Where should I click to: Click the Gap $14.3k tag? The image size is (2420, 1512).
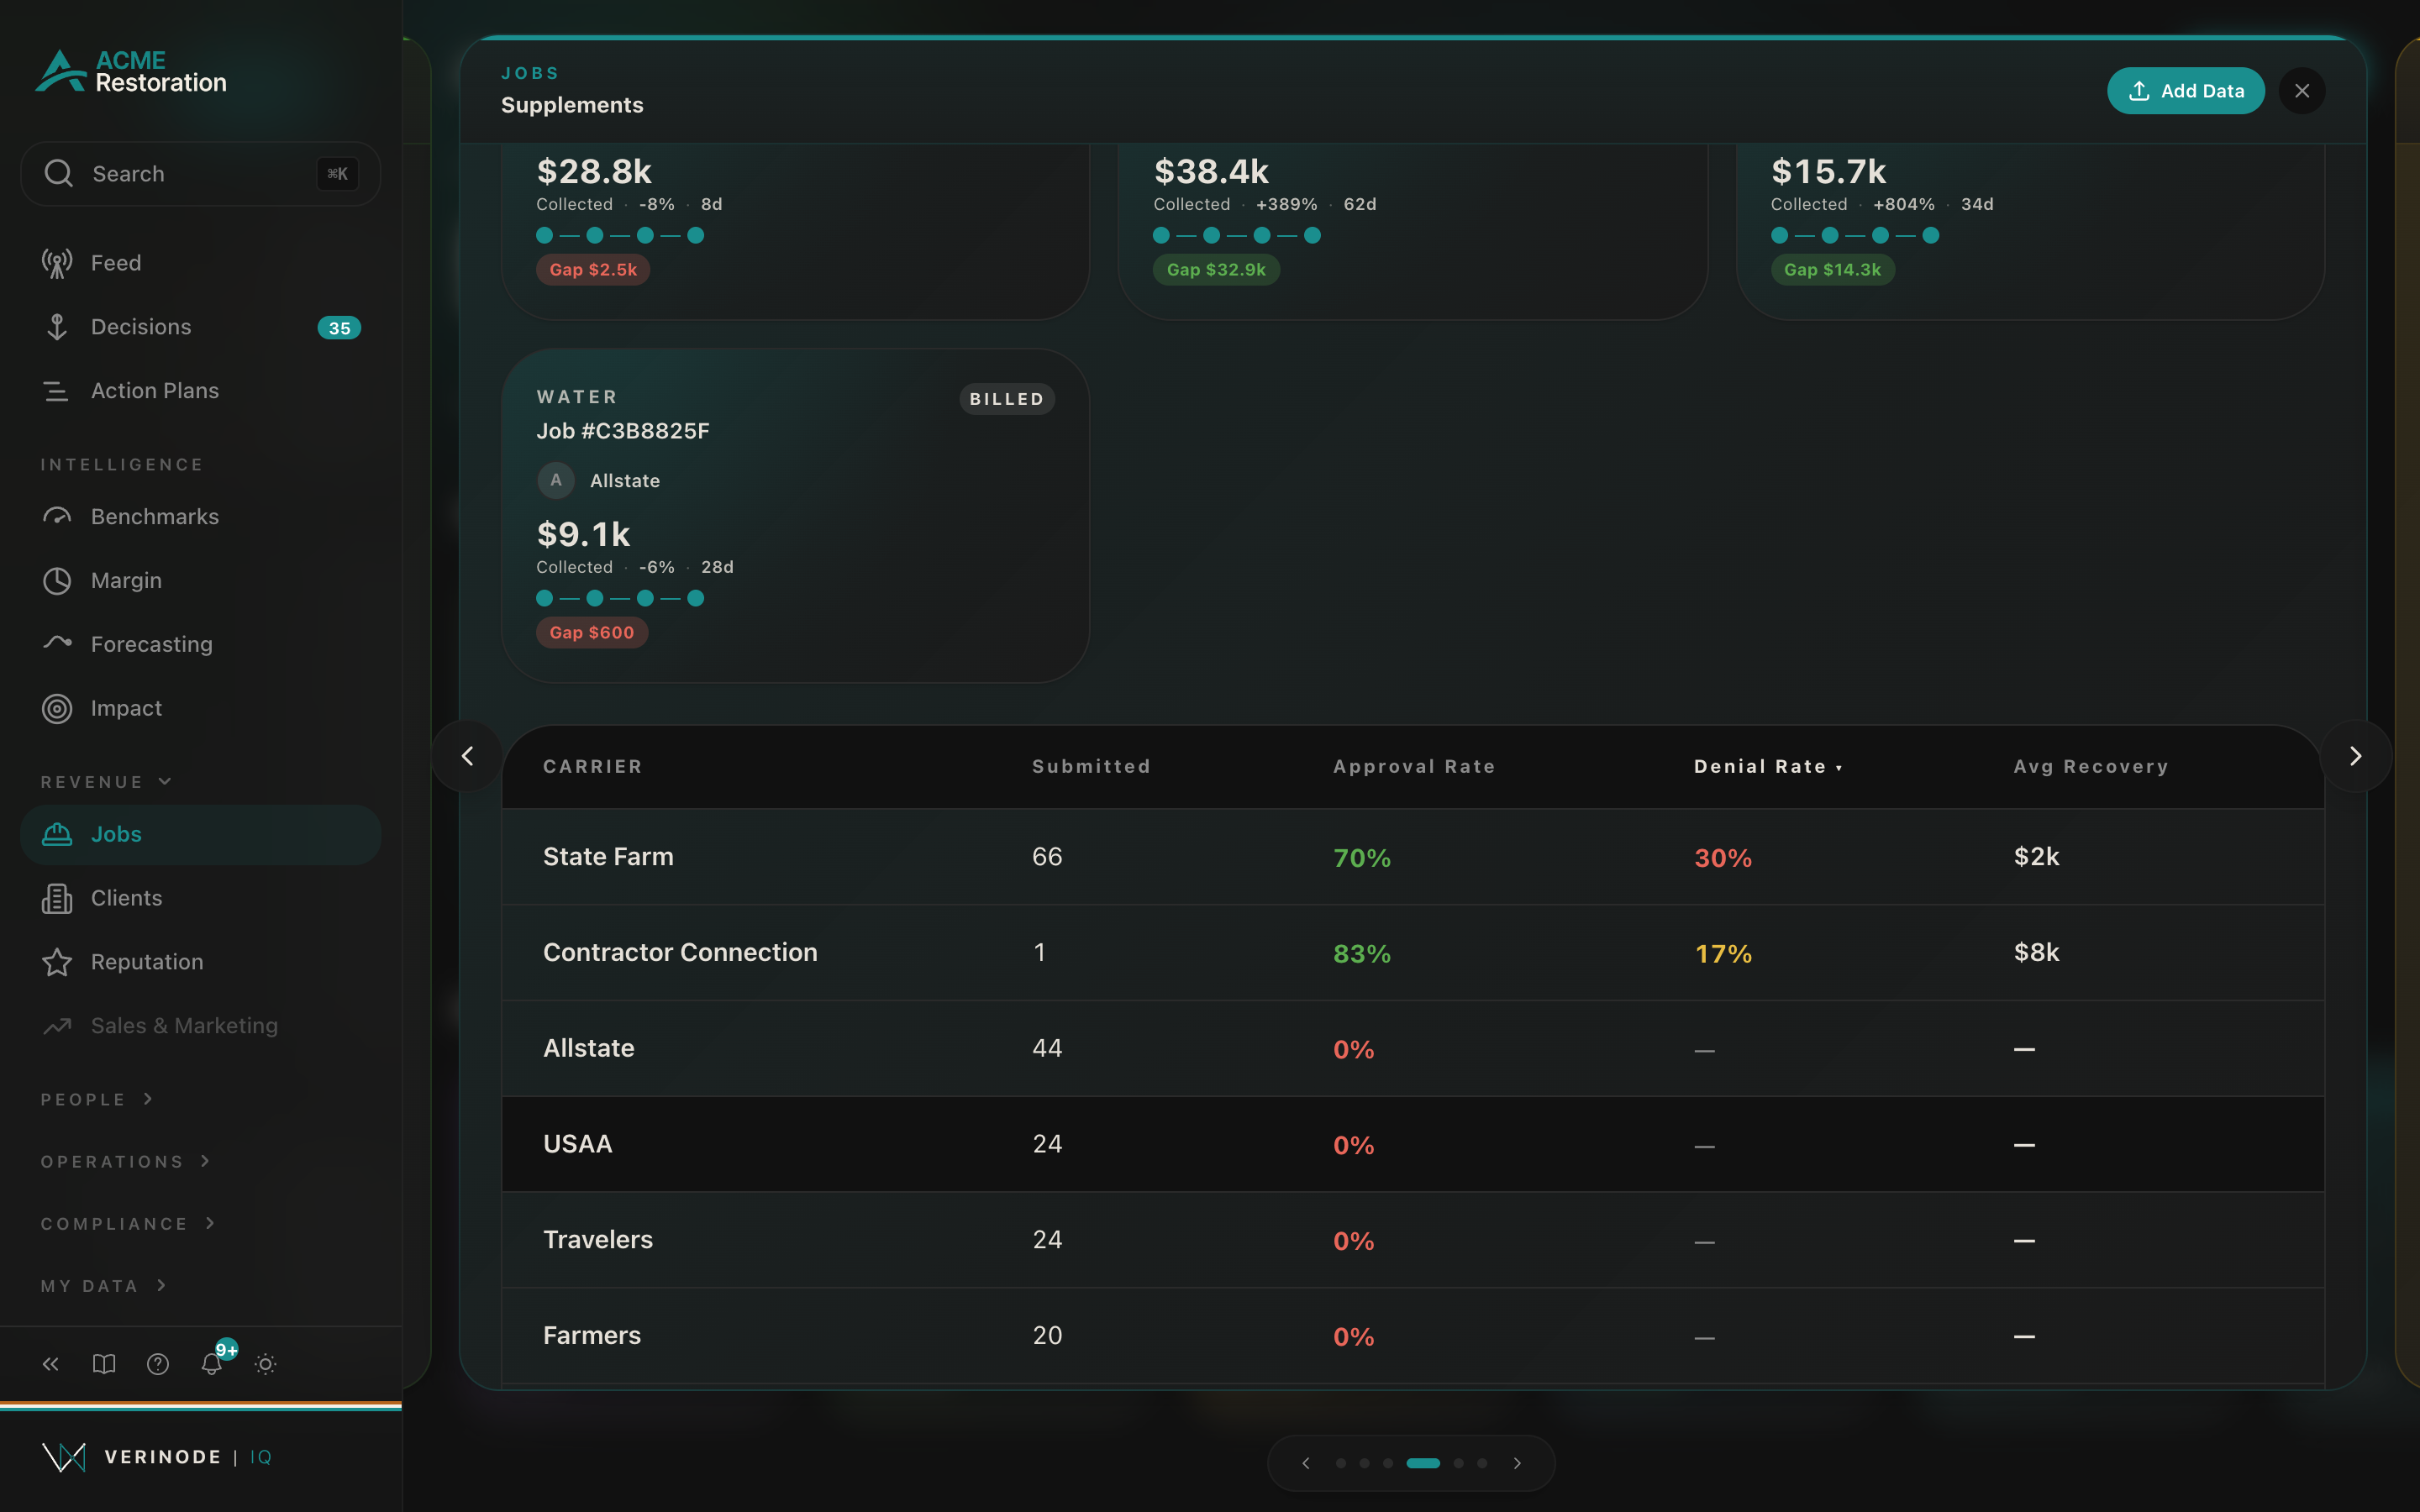click(1833, 270)
